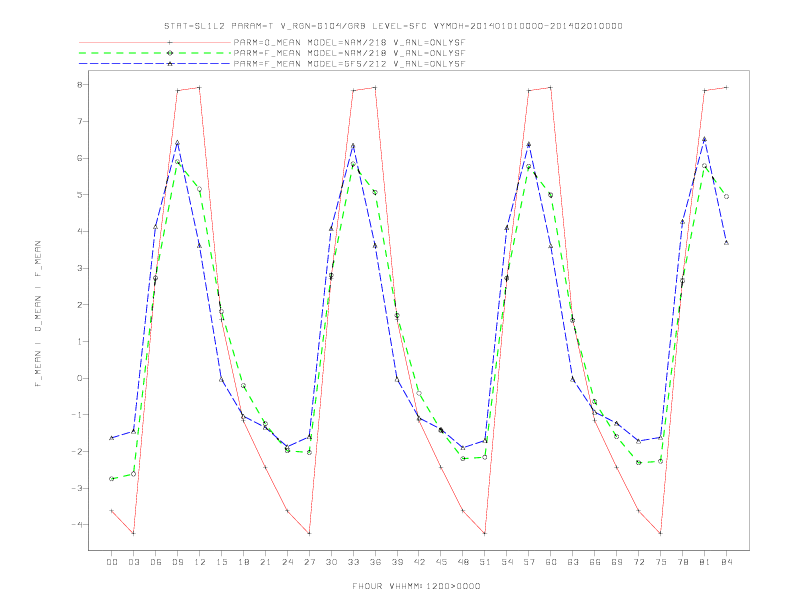Image resolution: width=792 pixels, height=612 pixels.
Task: Select the F_MEAN GFS/212 legend label
Action: click(349, 64)
